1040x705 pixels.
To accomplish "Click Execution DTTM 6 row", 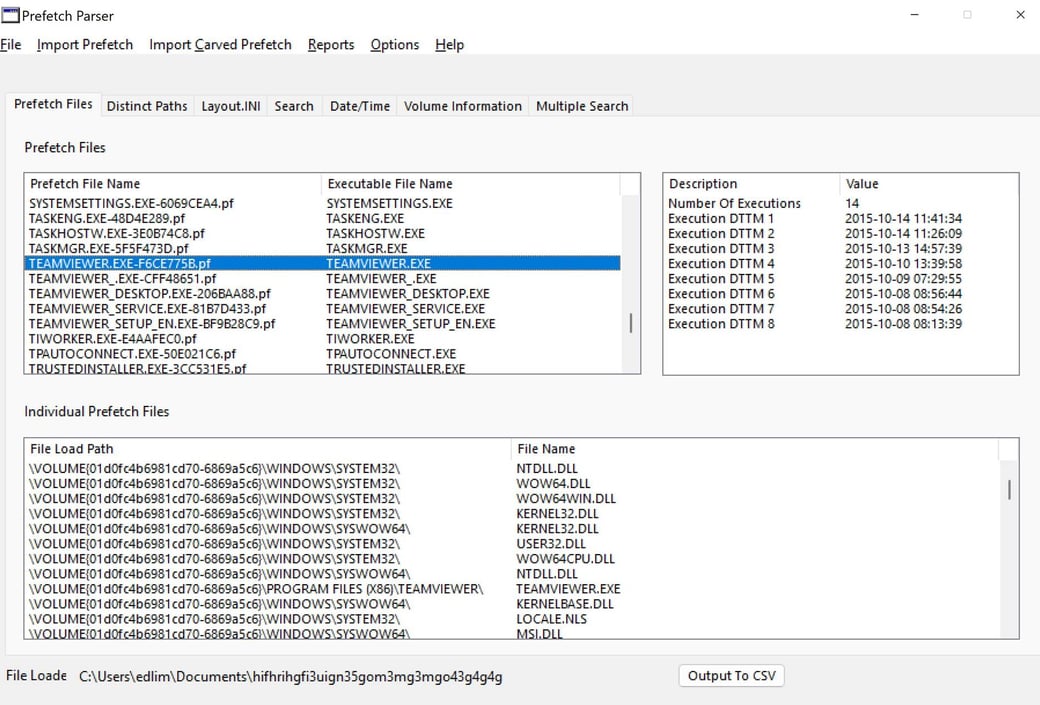I will [840, 294].
